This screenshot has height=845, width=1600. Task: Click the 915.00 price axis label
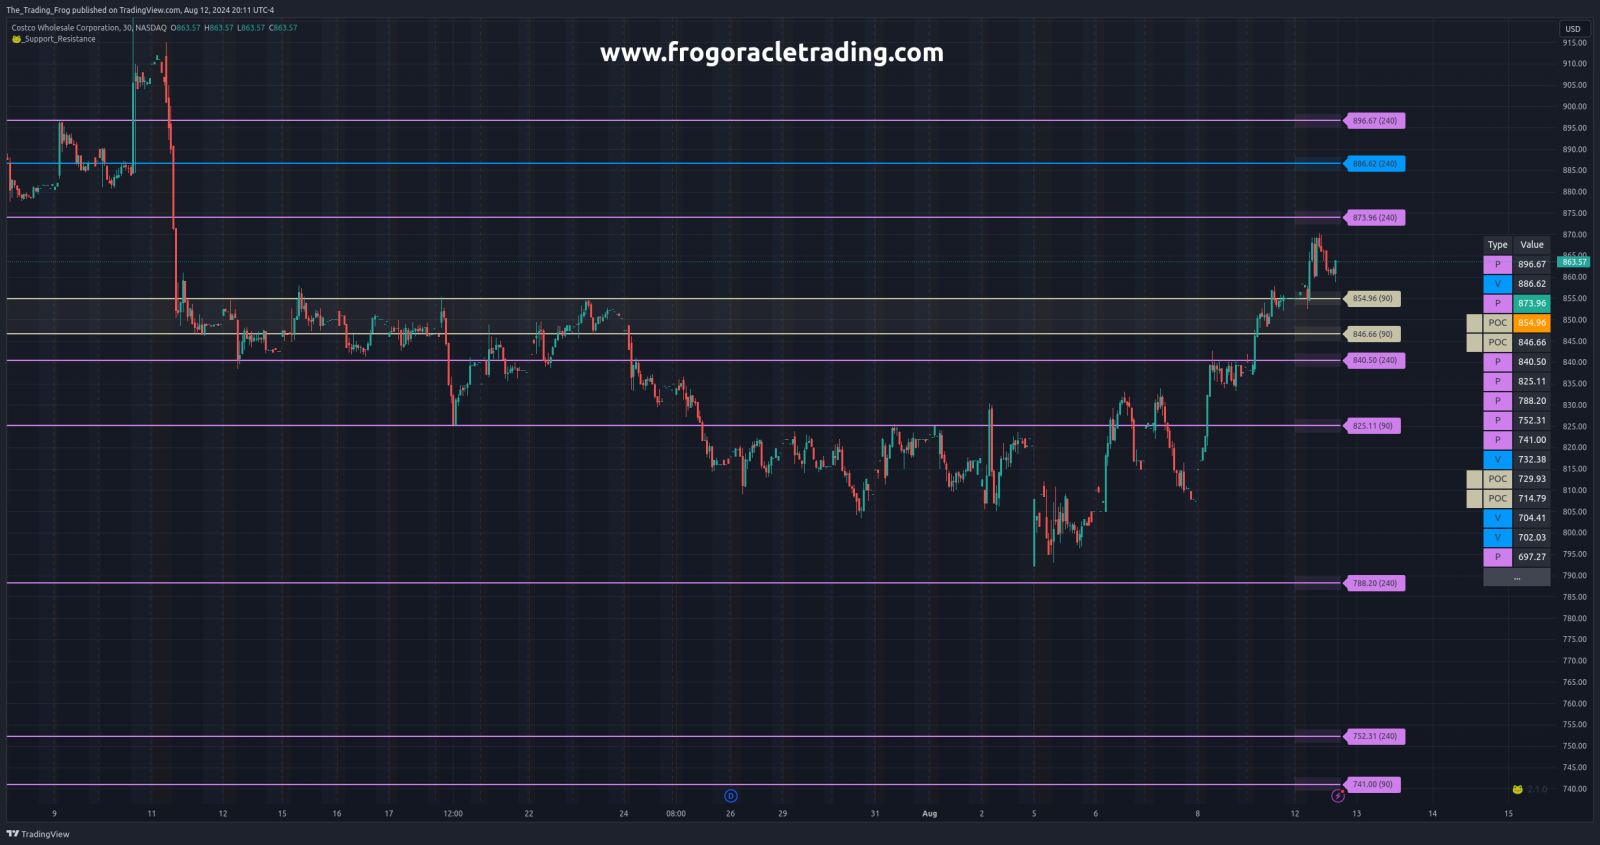[x=1574, y=43]
